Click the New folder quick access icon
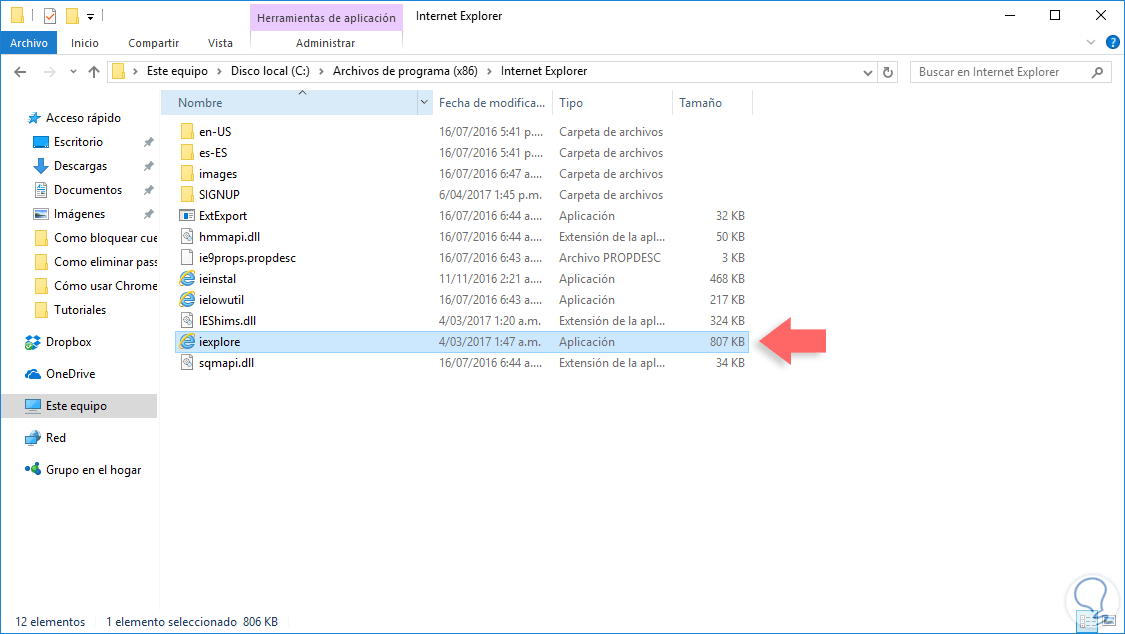This screenshot has width=1125, height=634. tap(72, 15)
